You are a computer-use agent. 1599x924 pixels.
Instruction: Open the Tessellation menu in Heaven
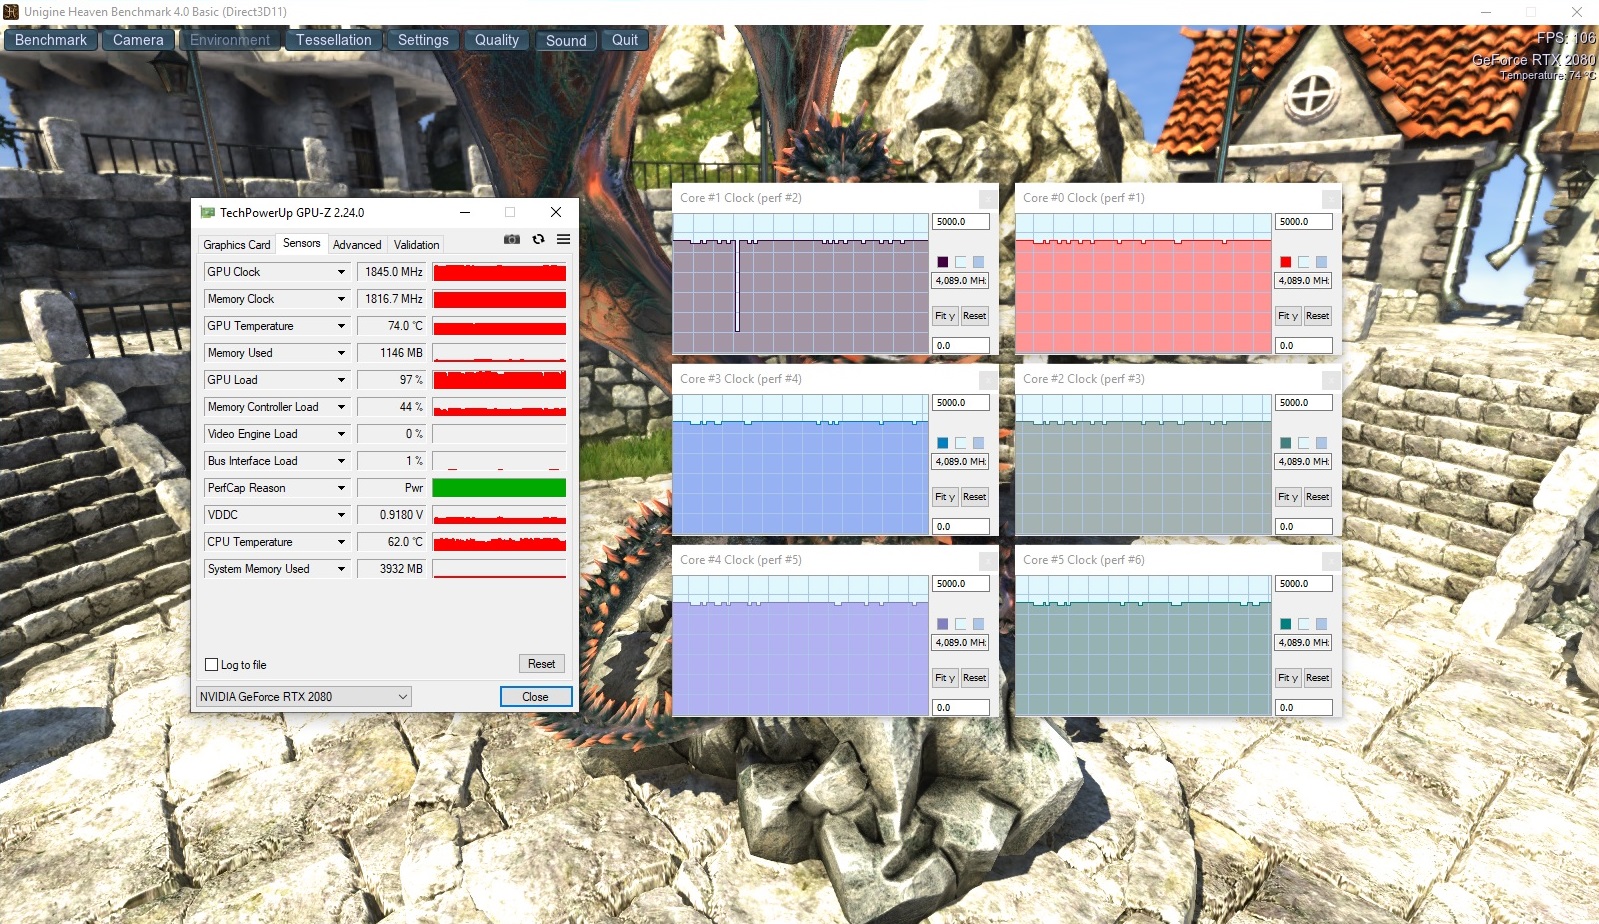coord(333,40)
